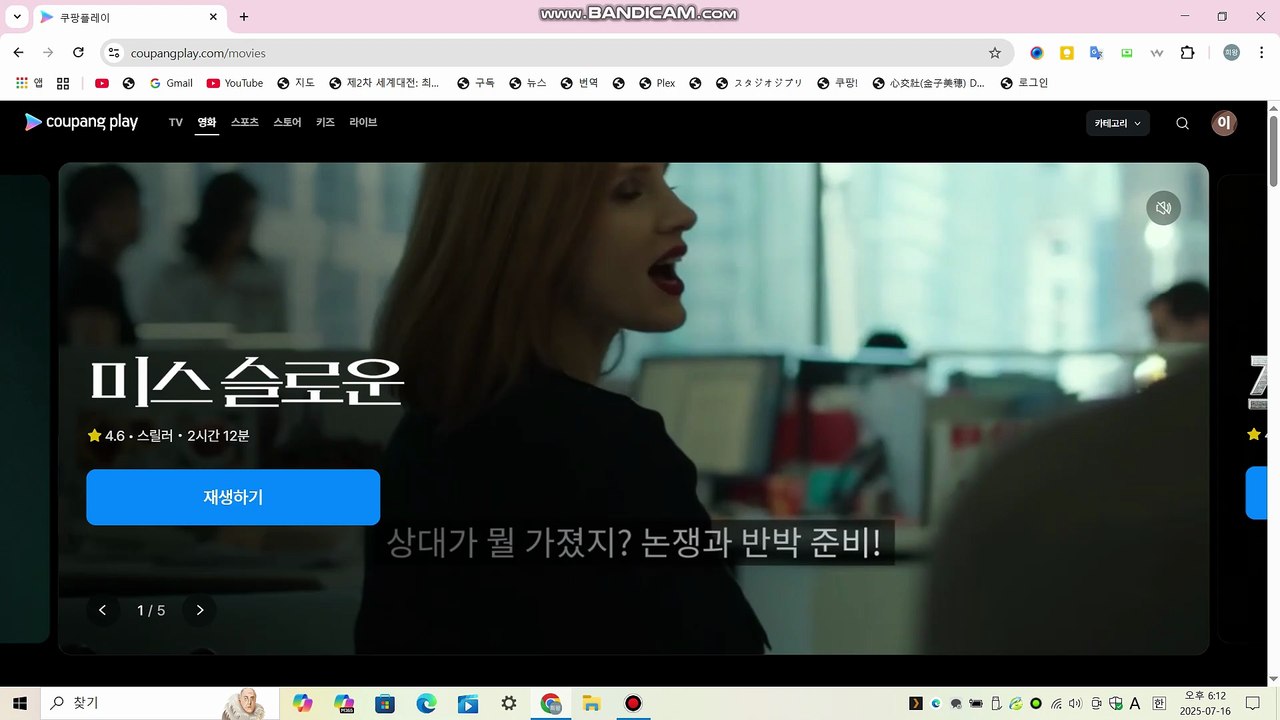Open the 스토어 tab
The image size is (1280, 720).
click(287, 122)
